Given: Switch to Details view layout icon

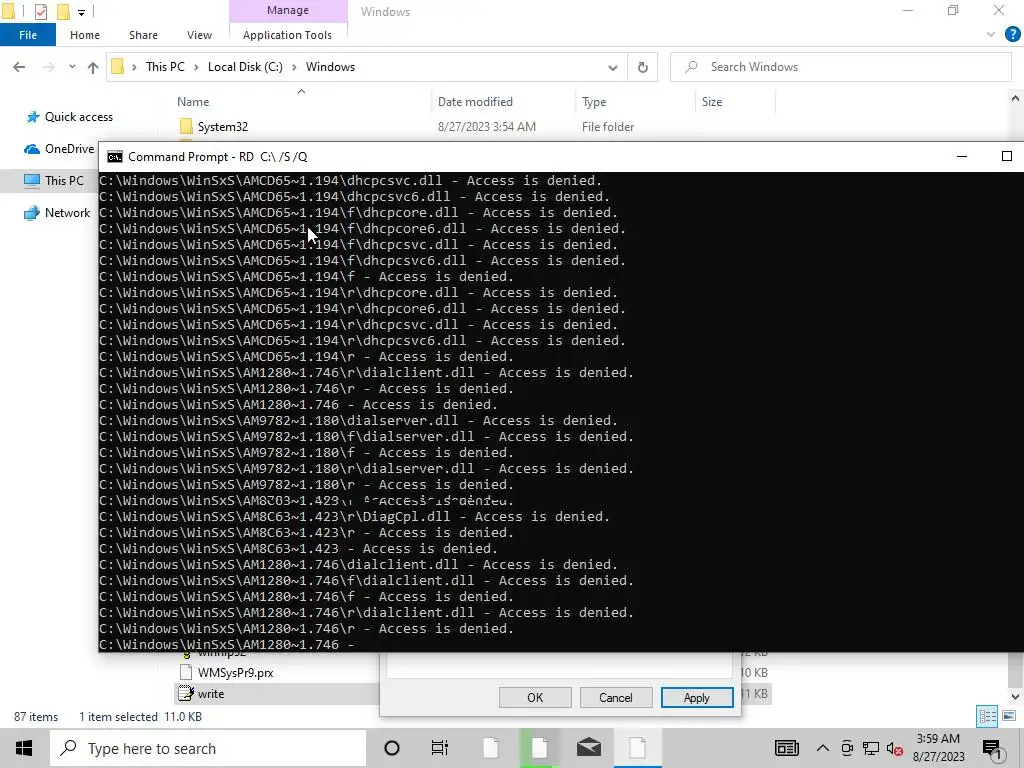Looking at the screenshot, I should [987, 716].
